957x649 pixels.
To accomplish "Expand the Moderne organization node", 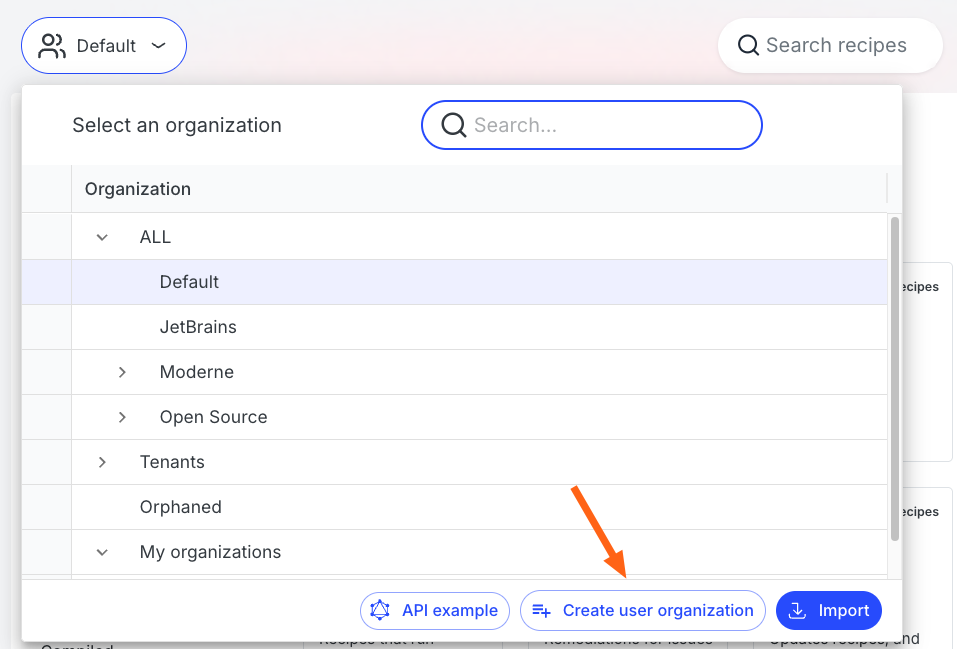I will click(122, 372).
